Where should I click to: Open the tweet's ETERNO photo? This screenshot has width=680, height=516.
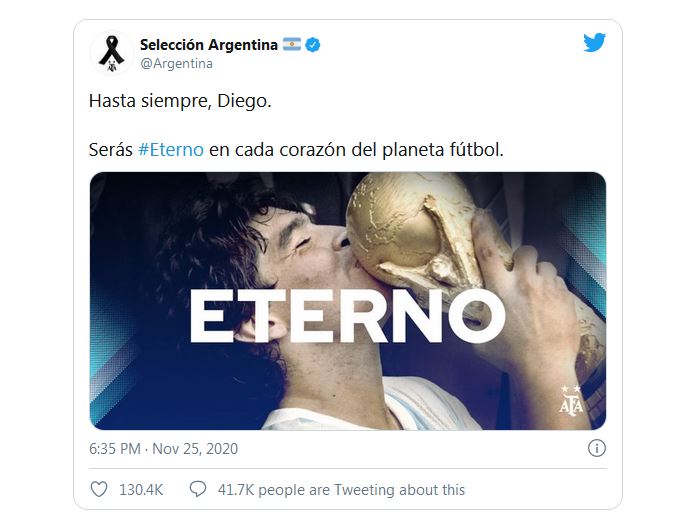(x=348, y=301)
